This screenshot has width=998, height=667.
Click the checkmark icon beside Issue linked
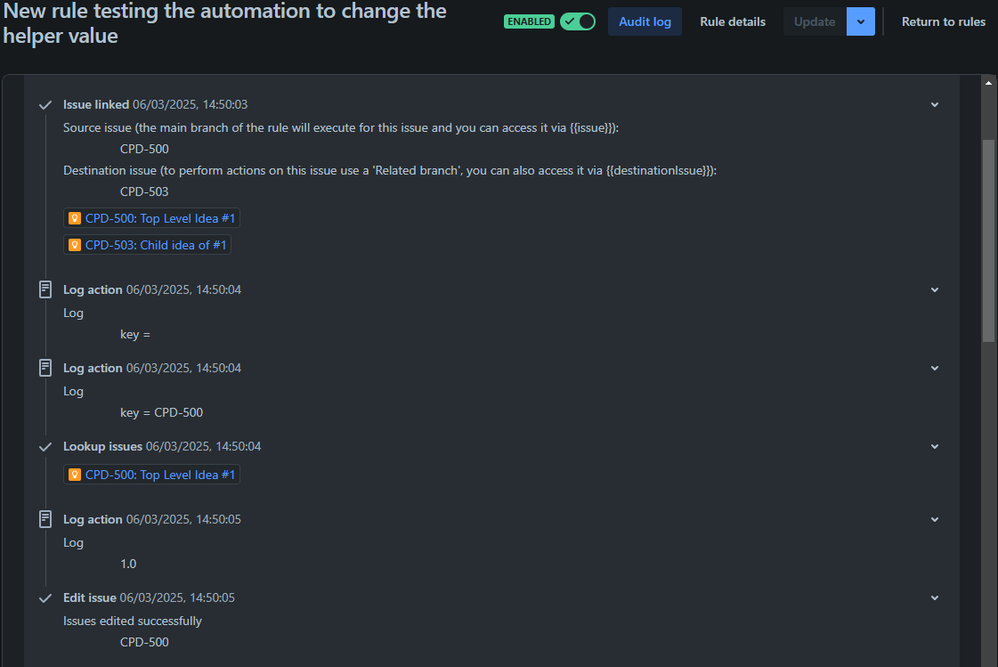(45, 103)
